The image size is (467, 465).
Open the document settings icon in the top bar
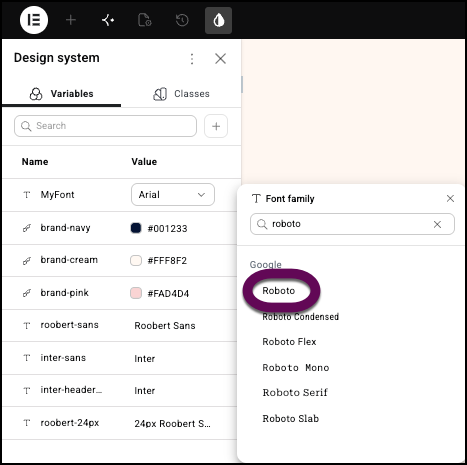(x=145, y=20)
